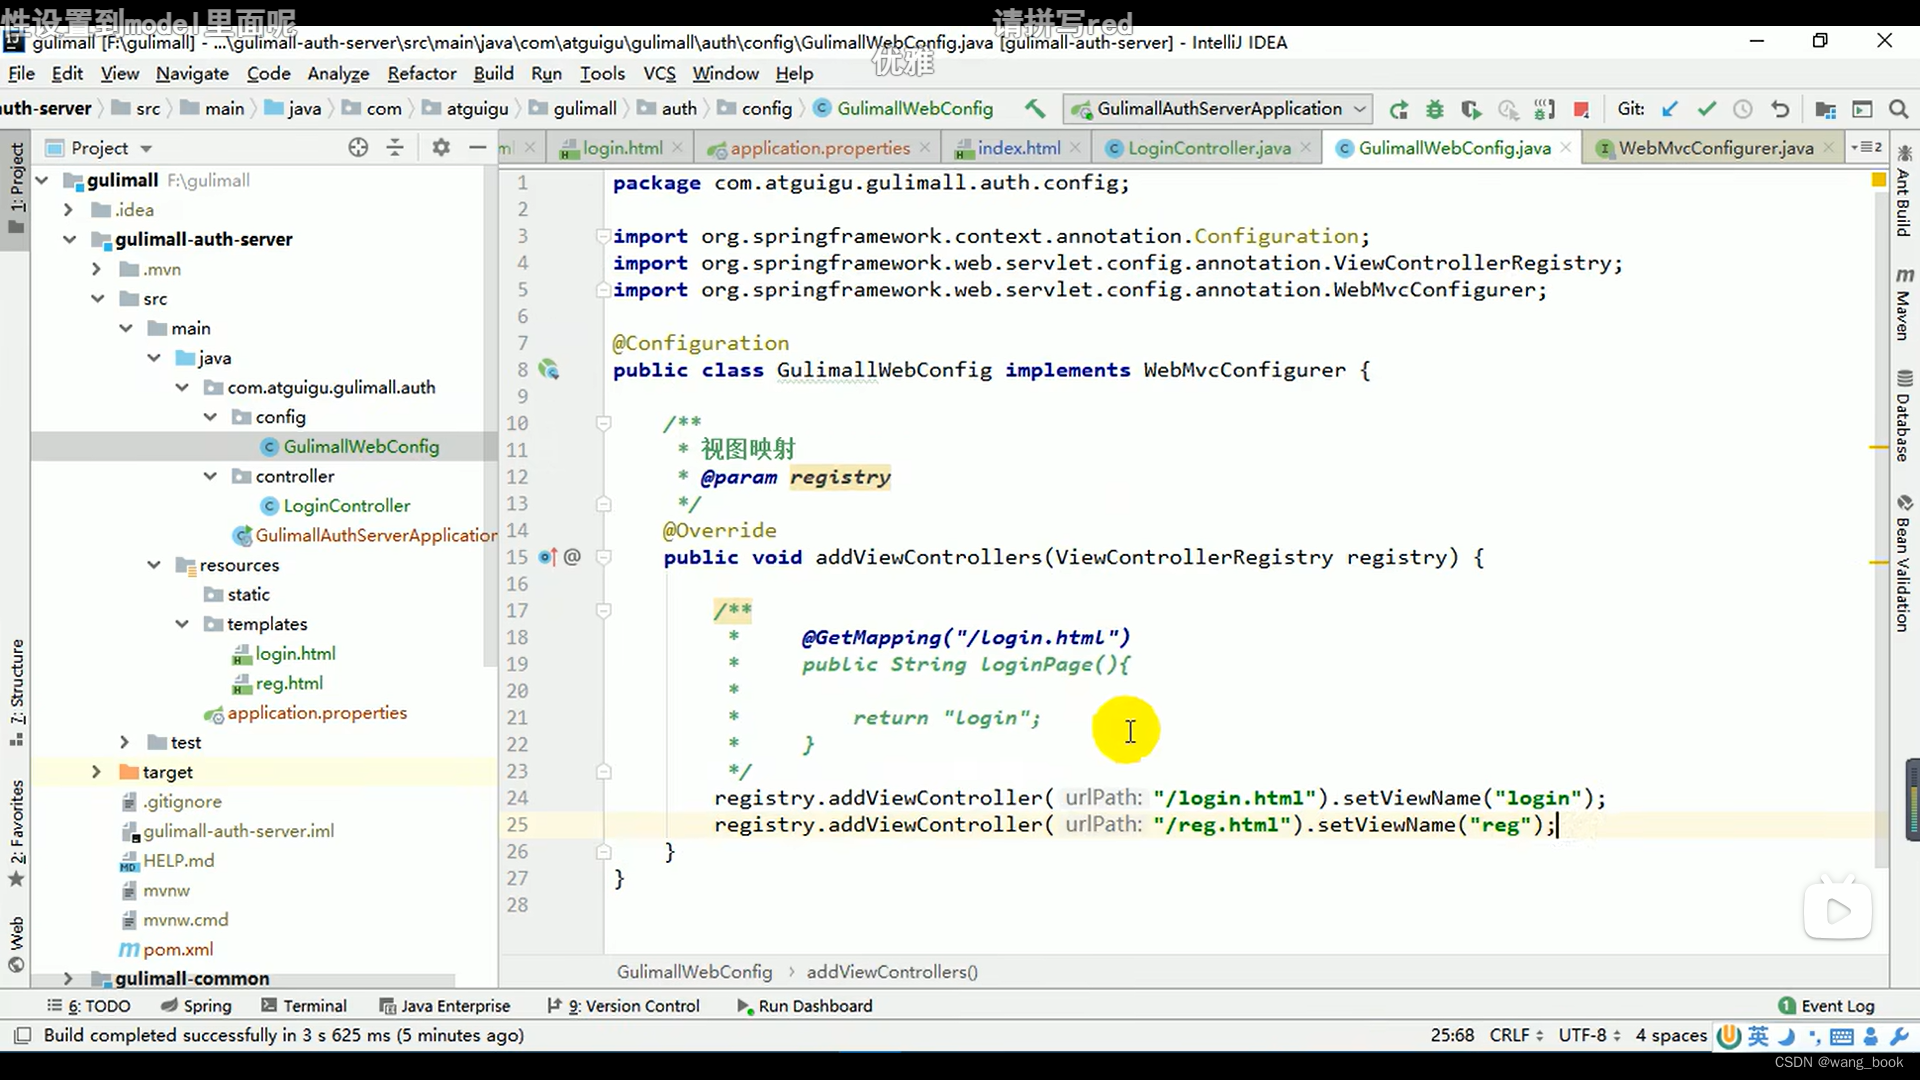This screenshot has height=1080, width=1920.
Task: Click the yellow inspection indicator above editor scrollbar
Action: tap(1878, 180)
